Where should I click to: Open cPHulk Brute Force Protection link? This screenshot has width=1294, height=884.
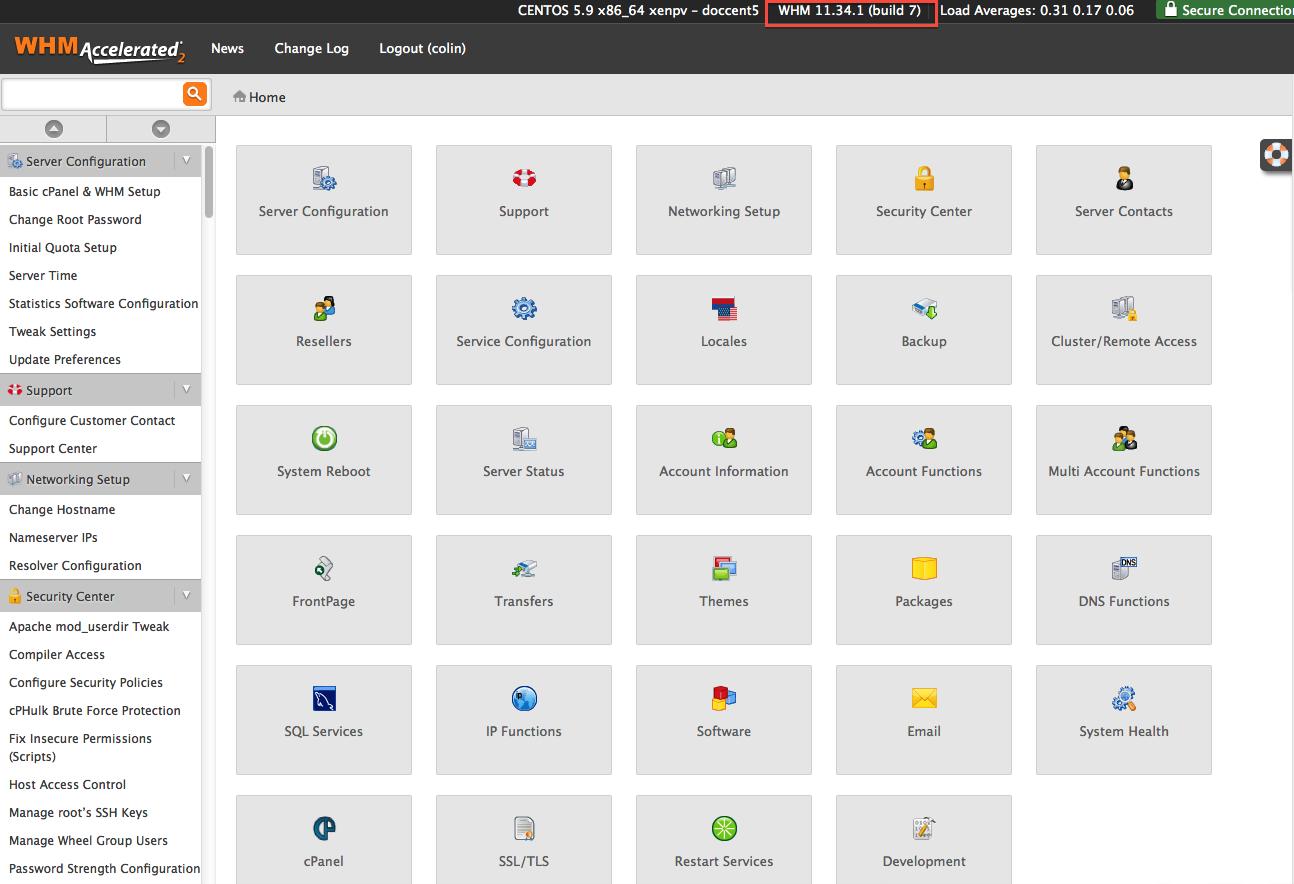pos(95,711)
